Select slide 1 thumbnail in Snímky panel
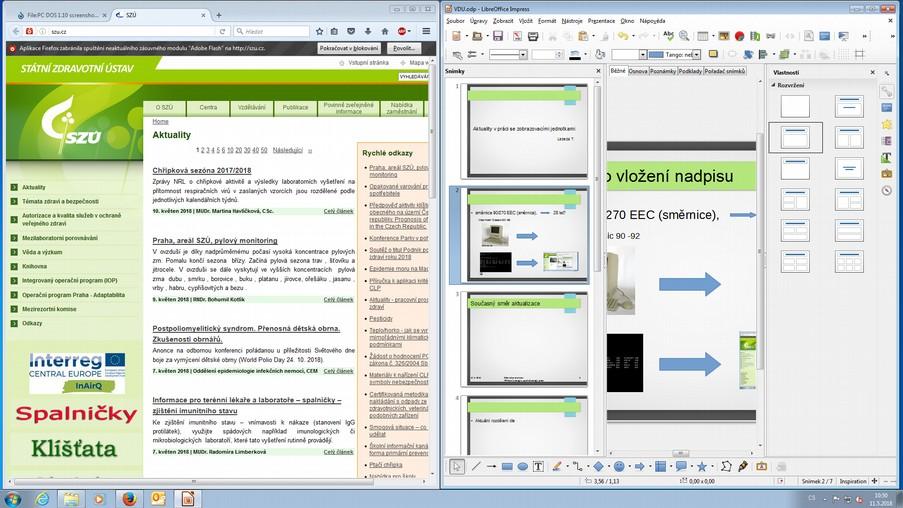Screen dimensions: 903x508 pyautogui.click(x=527, y=130)
